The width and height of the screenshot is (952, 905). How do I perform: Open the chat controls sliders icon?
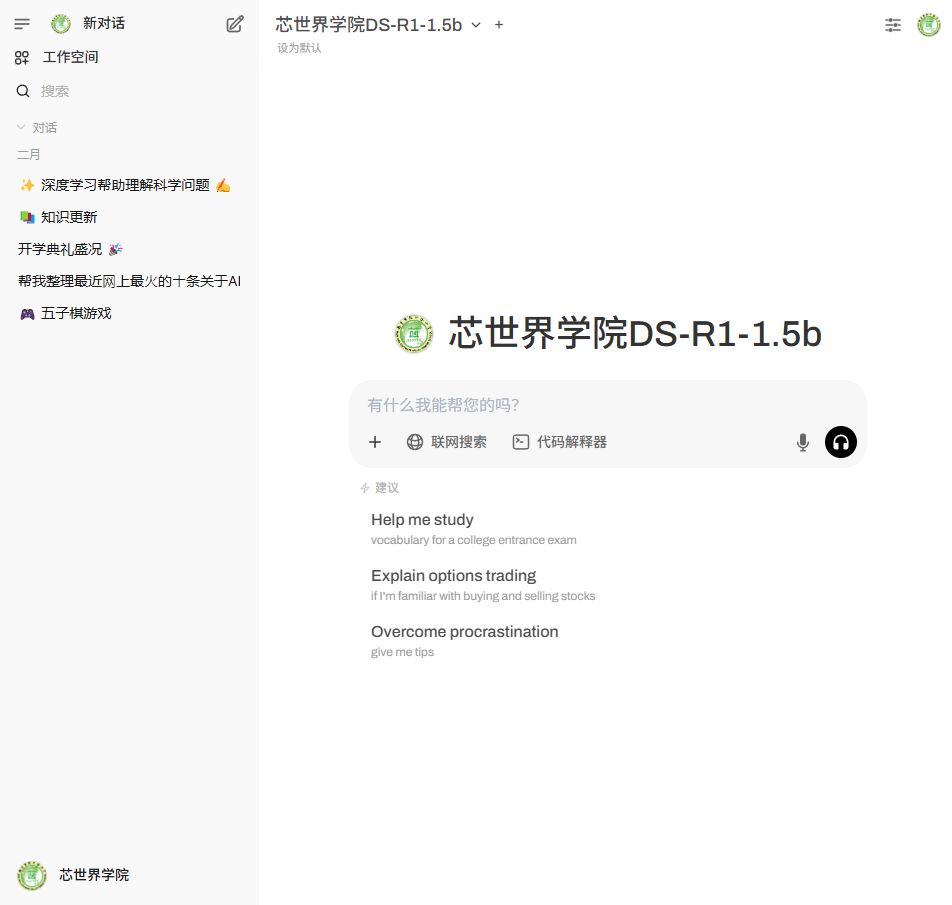click(892, 25)
